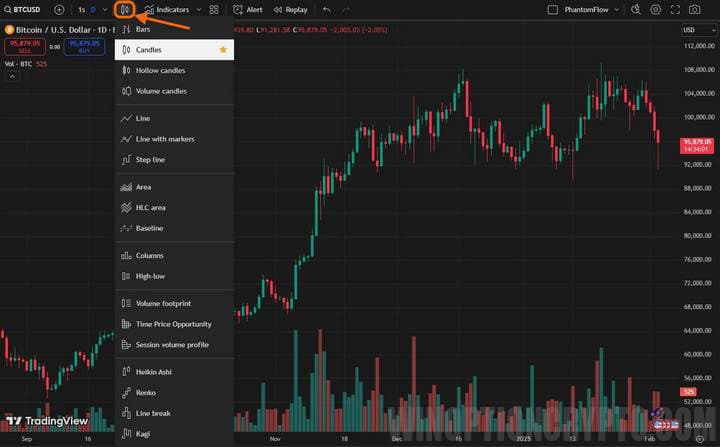This screenshot has width=720, height=447.
Task: Click the BTCUSD symbol search field
Action: [x=24, y=10]
